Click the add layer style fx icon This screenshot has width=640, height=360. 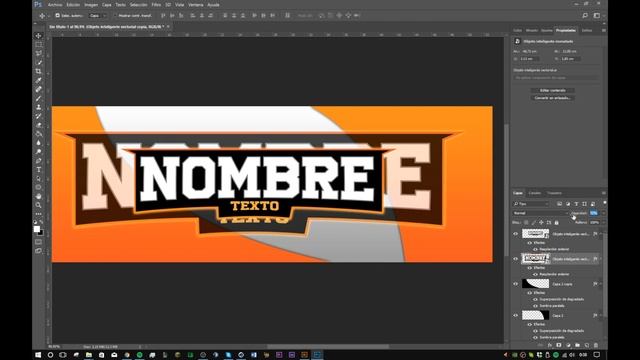pyautogui.click(x=549, y=345)
